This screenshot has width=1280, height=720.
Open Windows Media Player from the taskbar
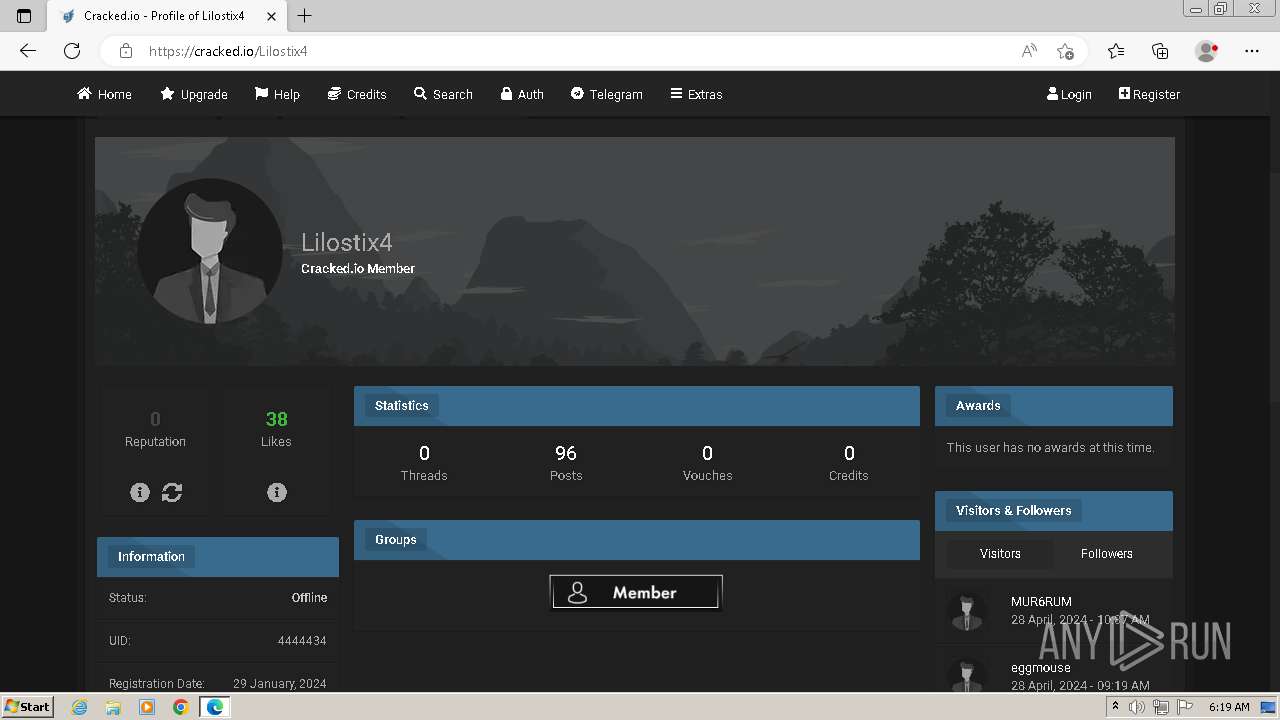tap(147, 707)
